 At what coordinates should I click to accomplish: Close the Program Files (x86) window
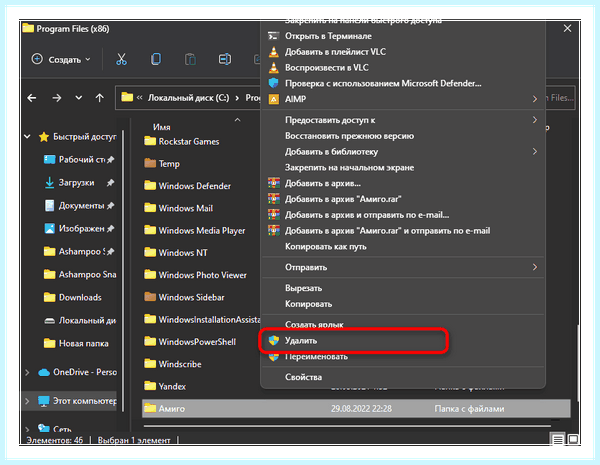[567, 29]
